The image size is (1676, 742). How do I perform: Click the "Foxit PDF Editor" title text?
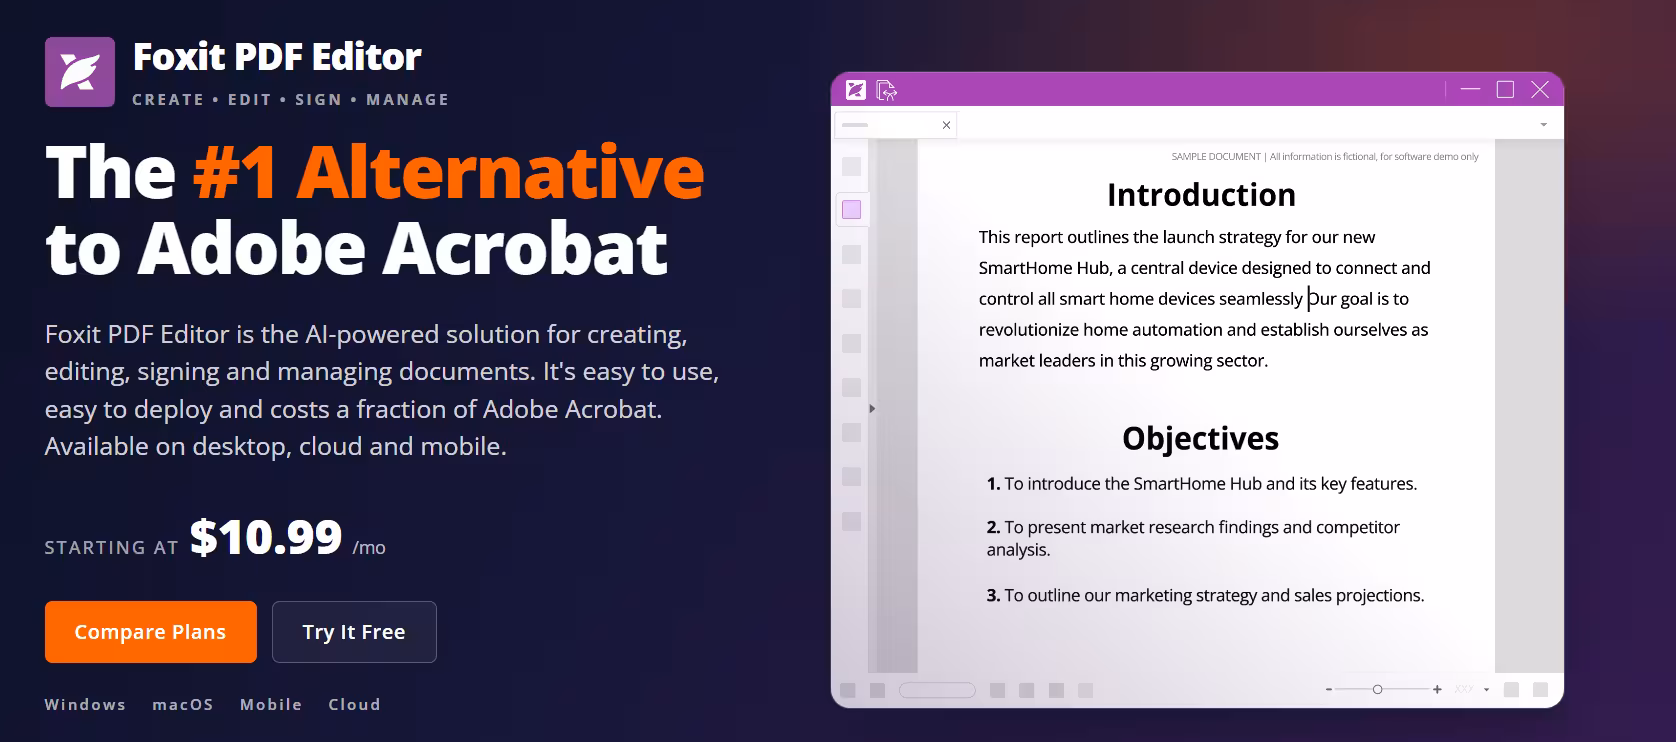pos(277,57)
